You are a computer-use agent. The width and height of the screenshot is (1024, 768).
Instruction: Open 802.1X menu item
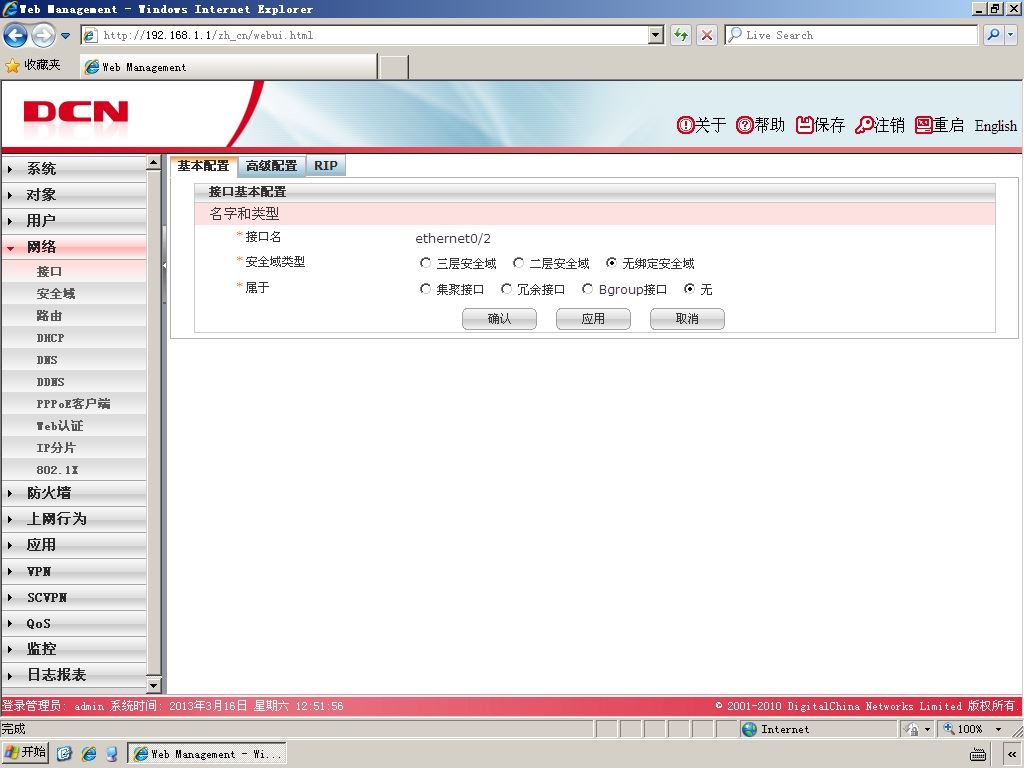(74, 470)
